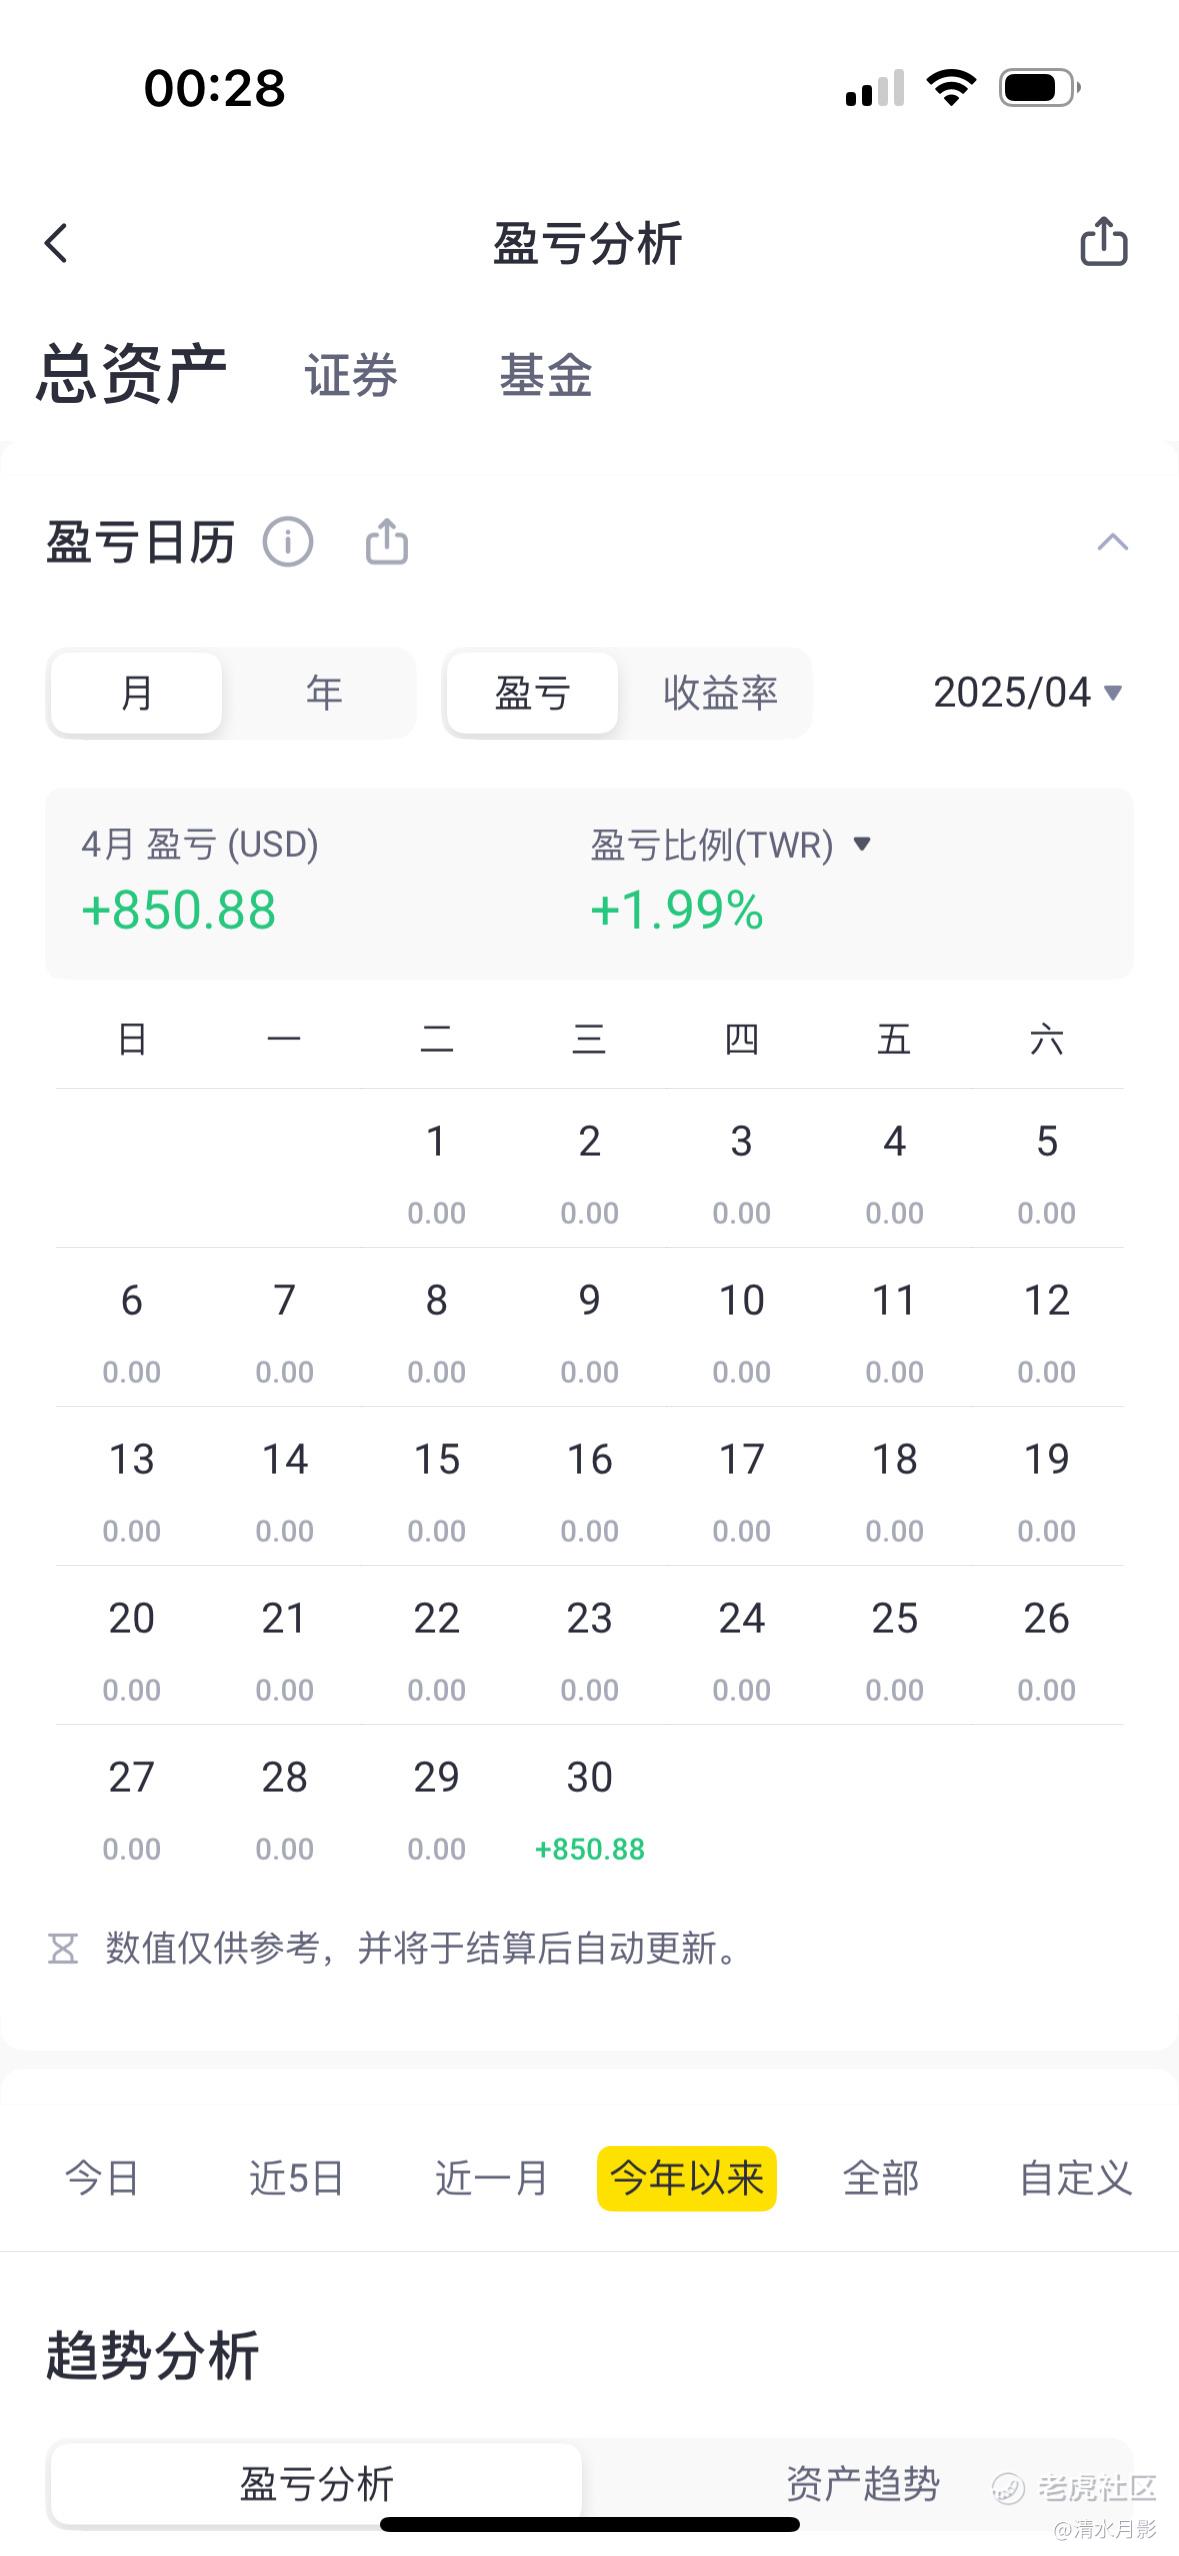
Task: Switch display to 收益率
Action: tap(721, 693)
